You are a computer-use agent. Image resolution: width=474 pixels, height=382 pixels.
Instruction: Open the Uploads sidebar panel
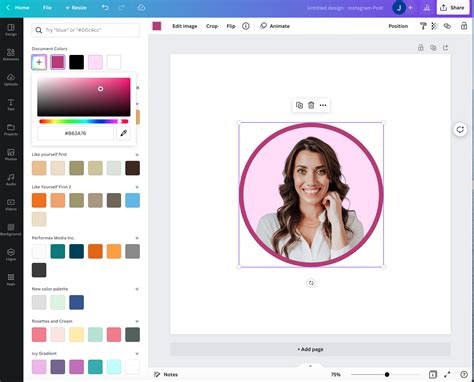tap(11, 80)
